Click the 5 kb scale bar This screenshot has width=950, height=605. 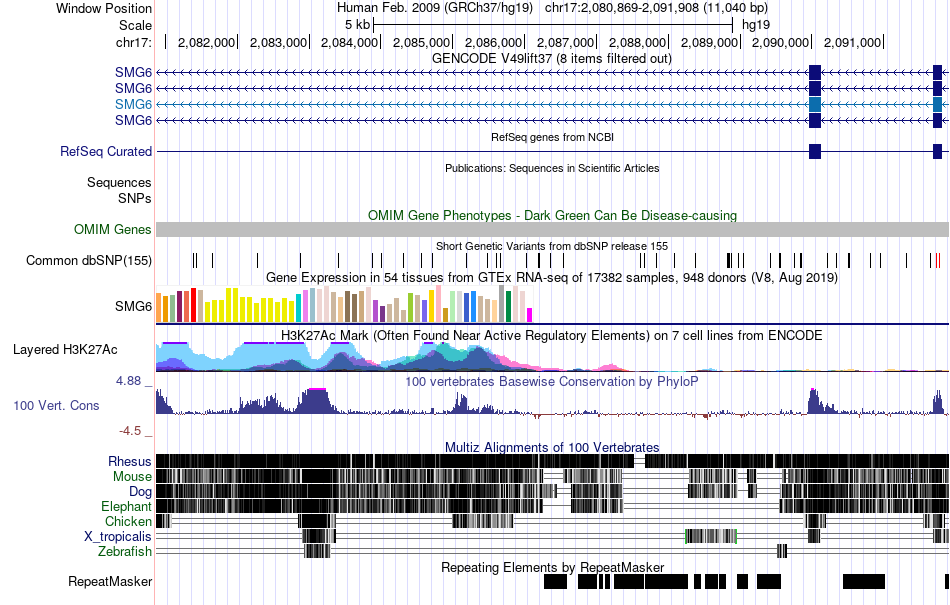point(553,25)
